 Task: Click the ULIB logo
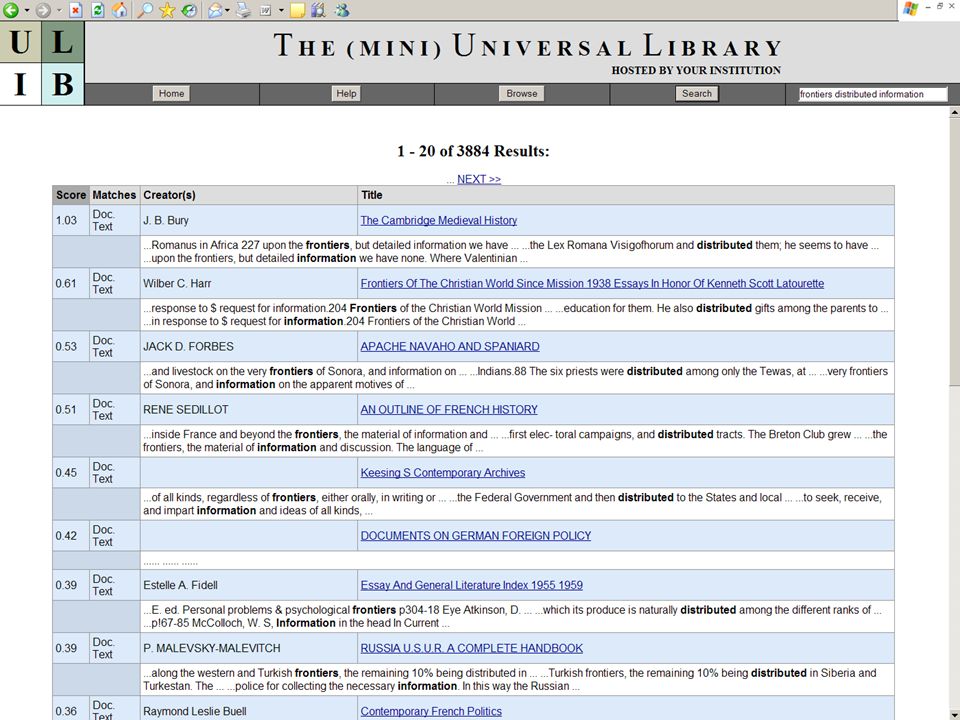pyautogui.click(x=42, y=63)
